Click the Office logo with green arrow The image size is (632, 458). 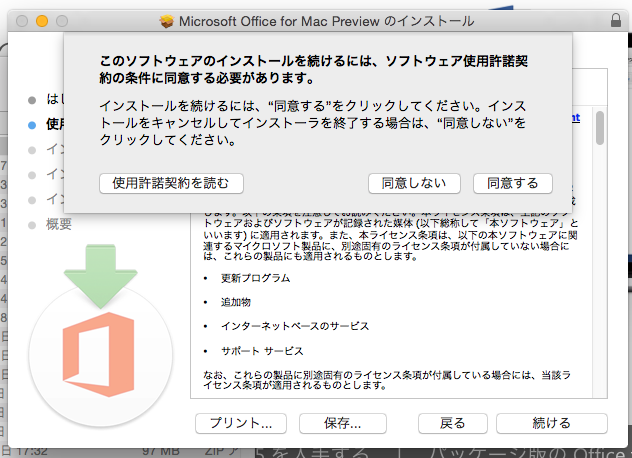click(x=101, y=335)
